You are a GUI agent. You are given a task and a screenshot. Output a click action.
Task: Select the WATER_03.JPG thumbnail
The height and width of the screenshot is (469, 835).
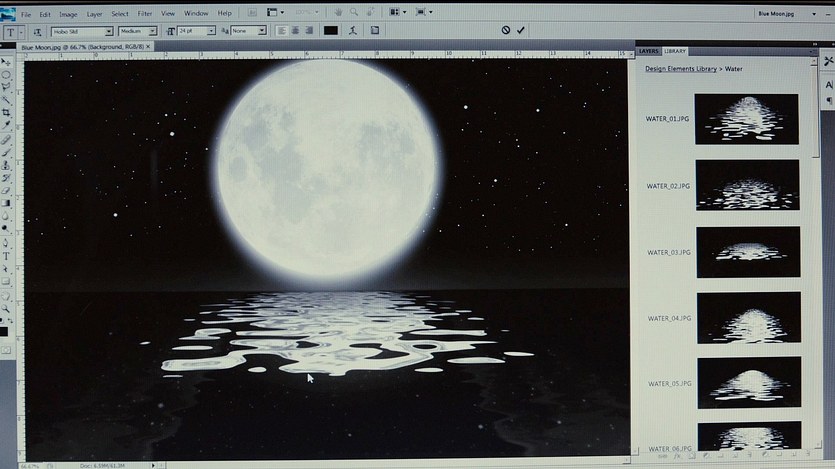747,251
